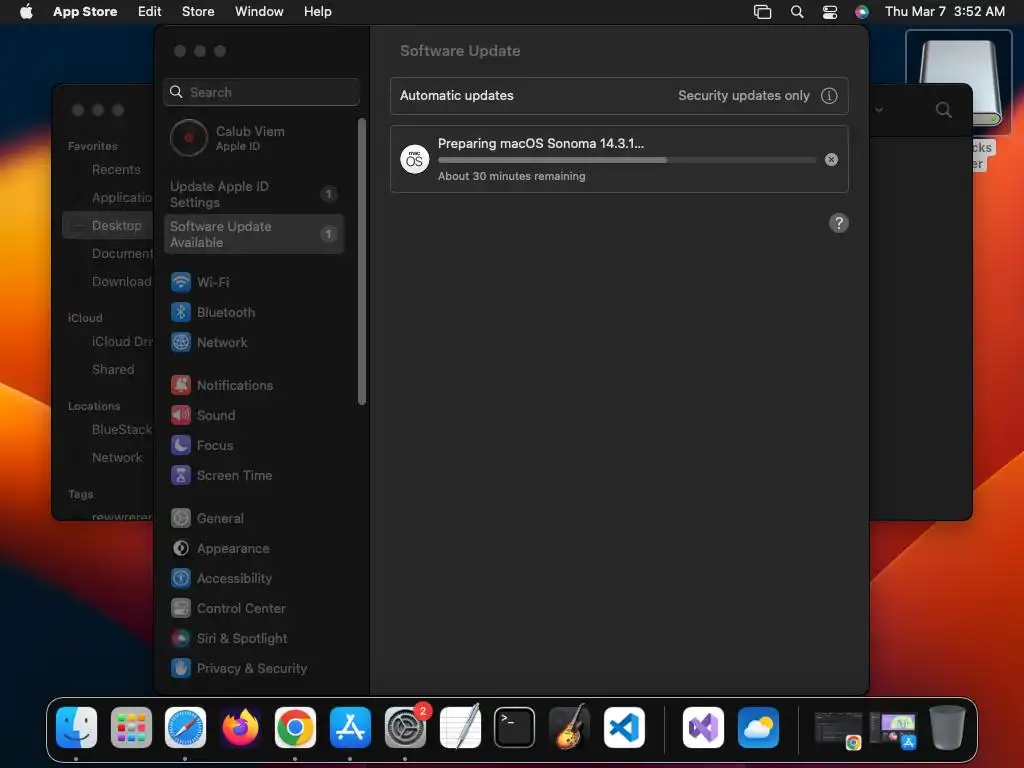Select Software Update Available item
This screenshot has height=768, width=1024.
(254, 234)
